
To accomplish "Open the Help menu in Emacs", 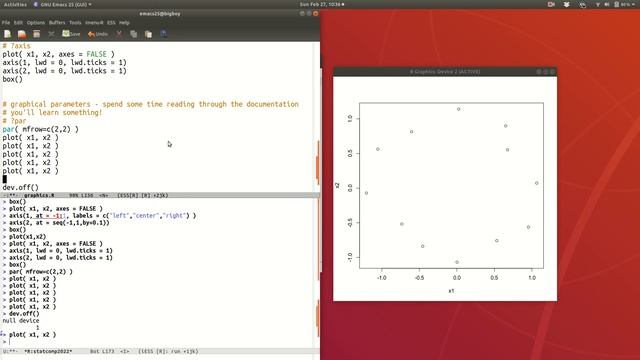I will [x=124, y=23].
